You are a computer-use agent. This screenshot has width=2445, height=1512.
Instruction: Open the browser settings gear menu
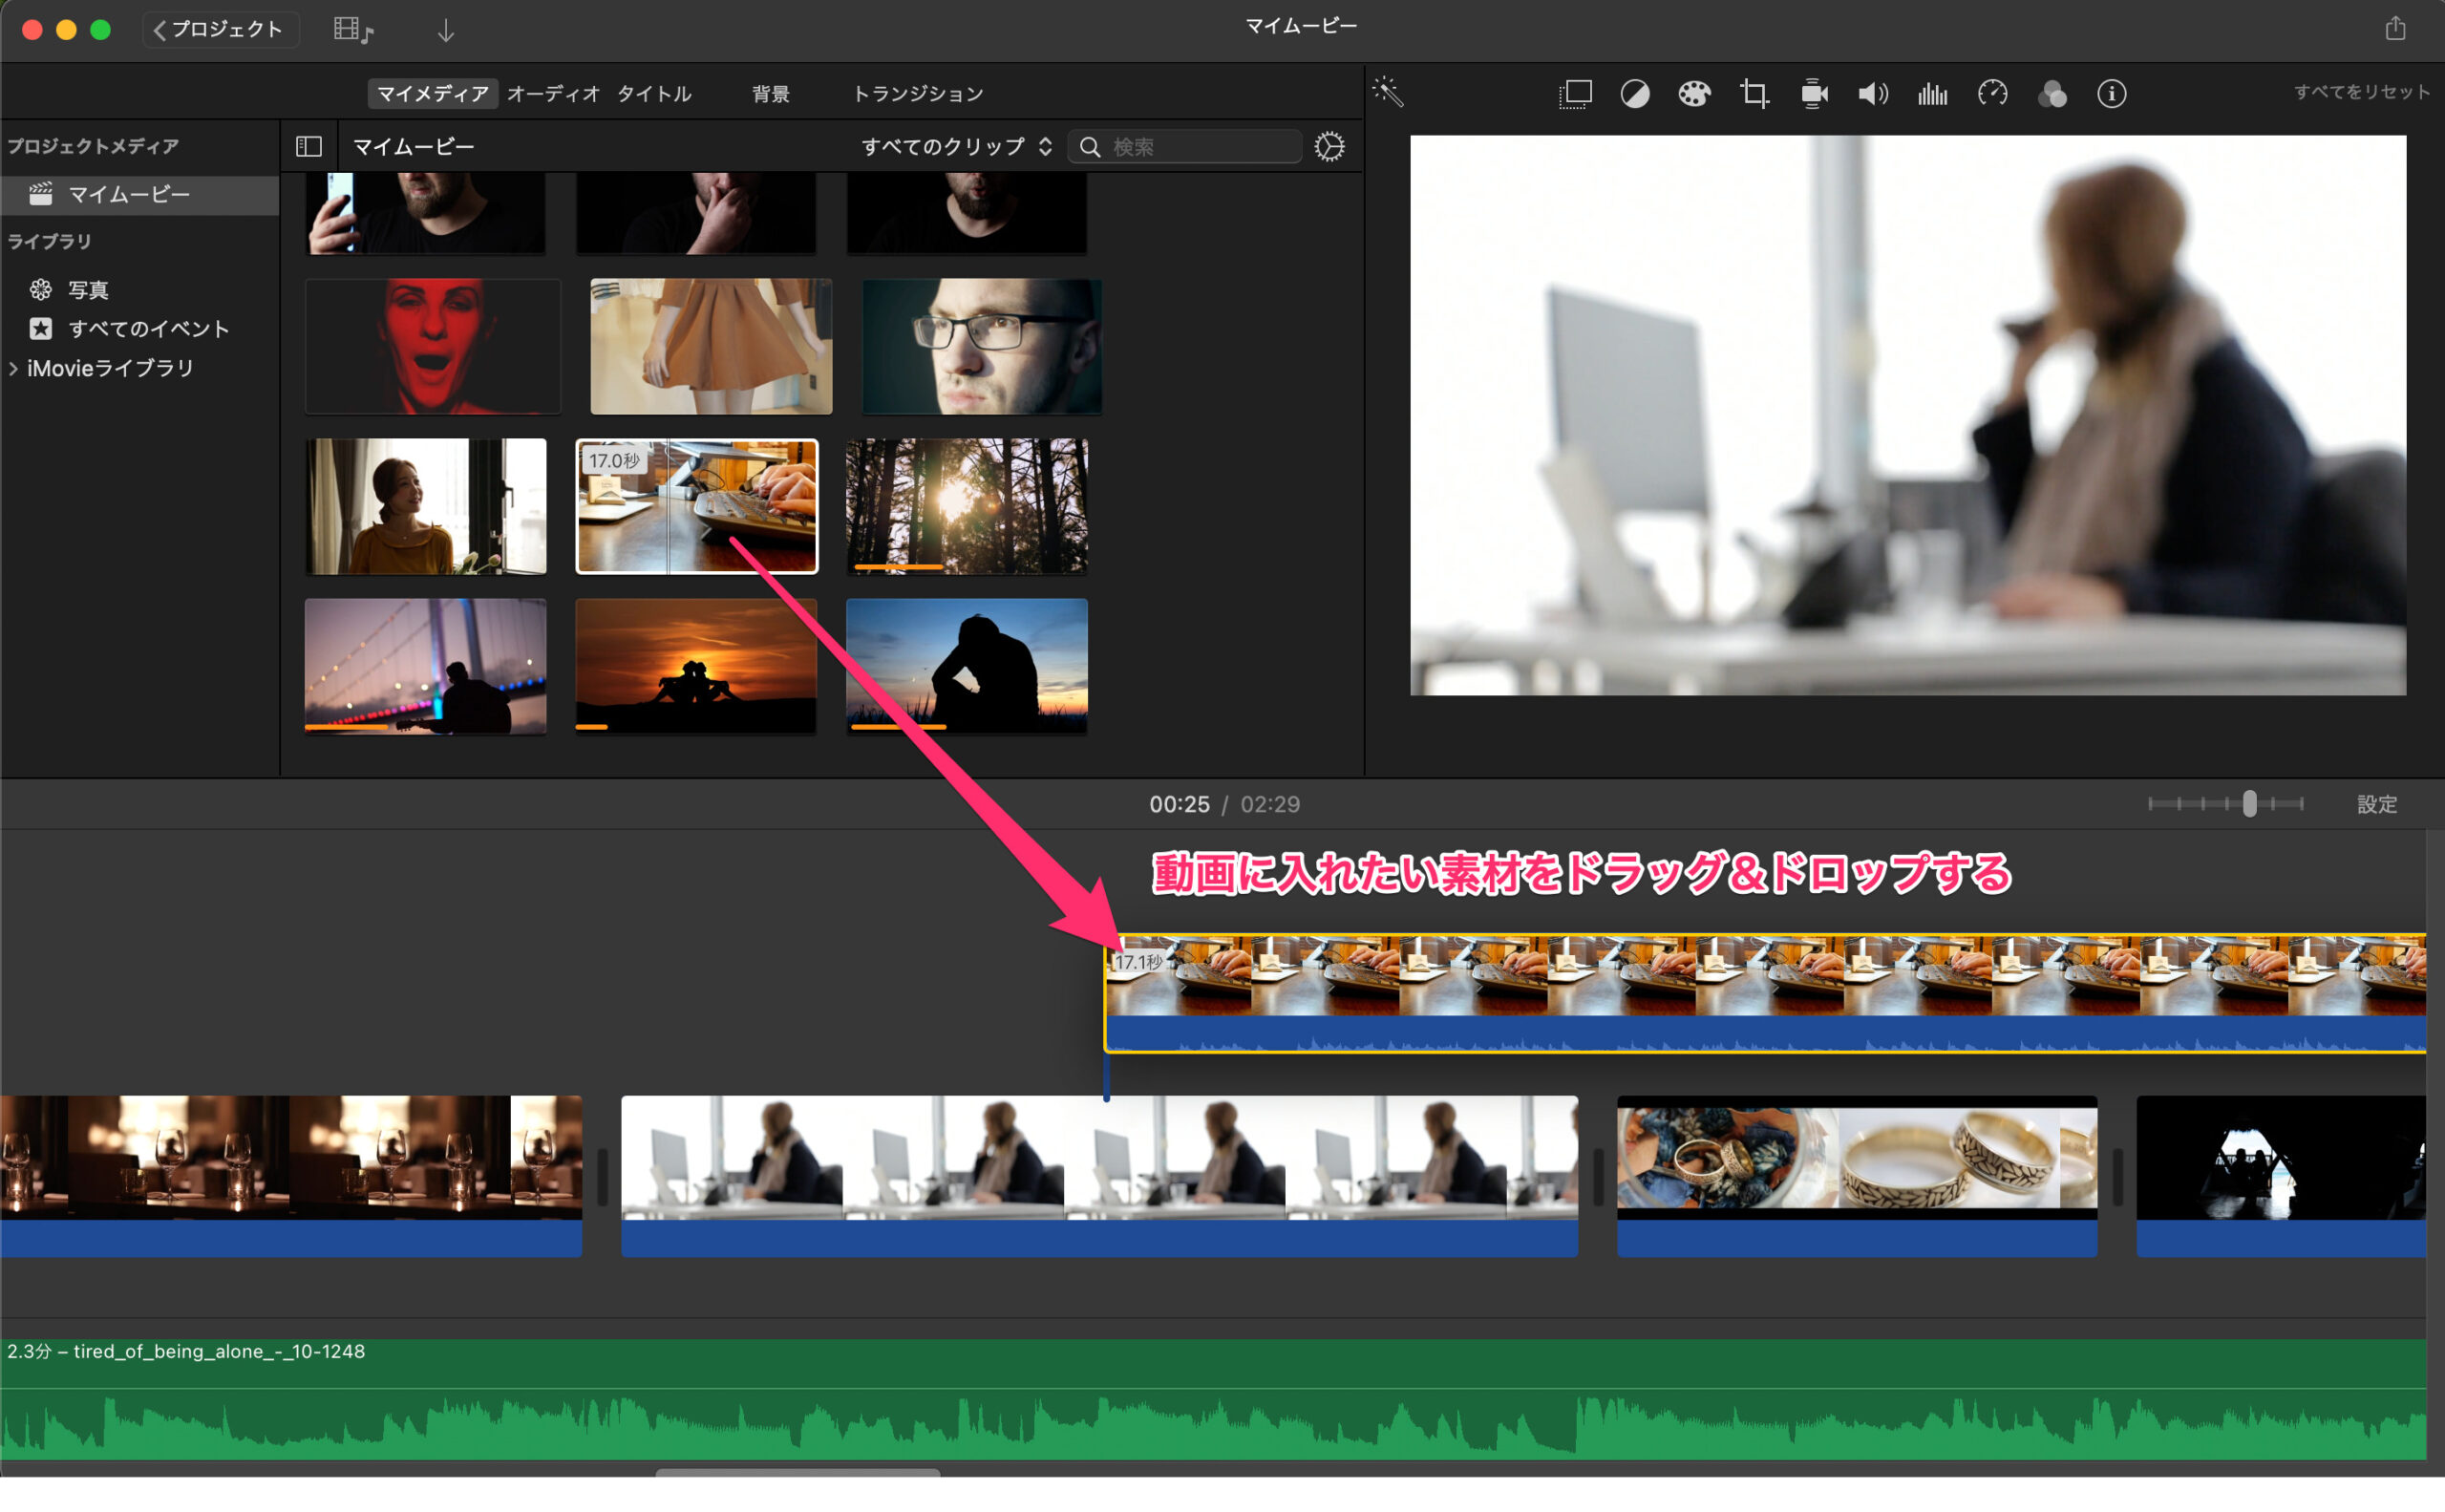1329,147
